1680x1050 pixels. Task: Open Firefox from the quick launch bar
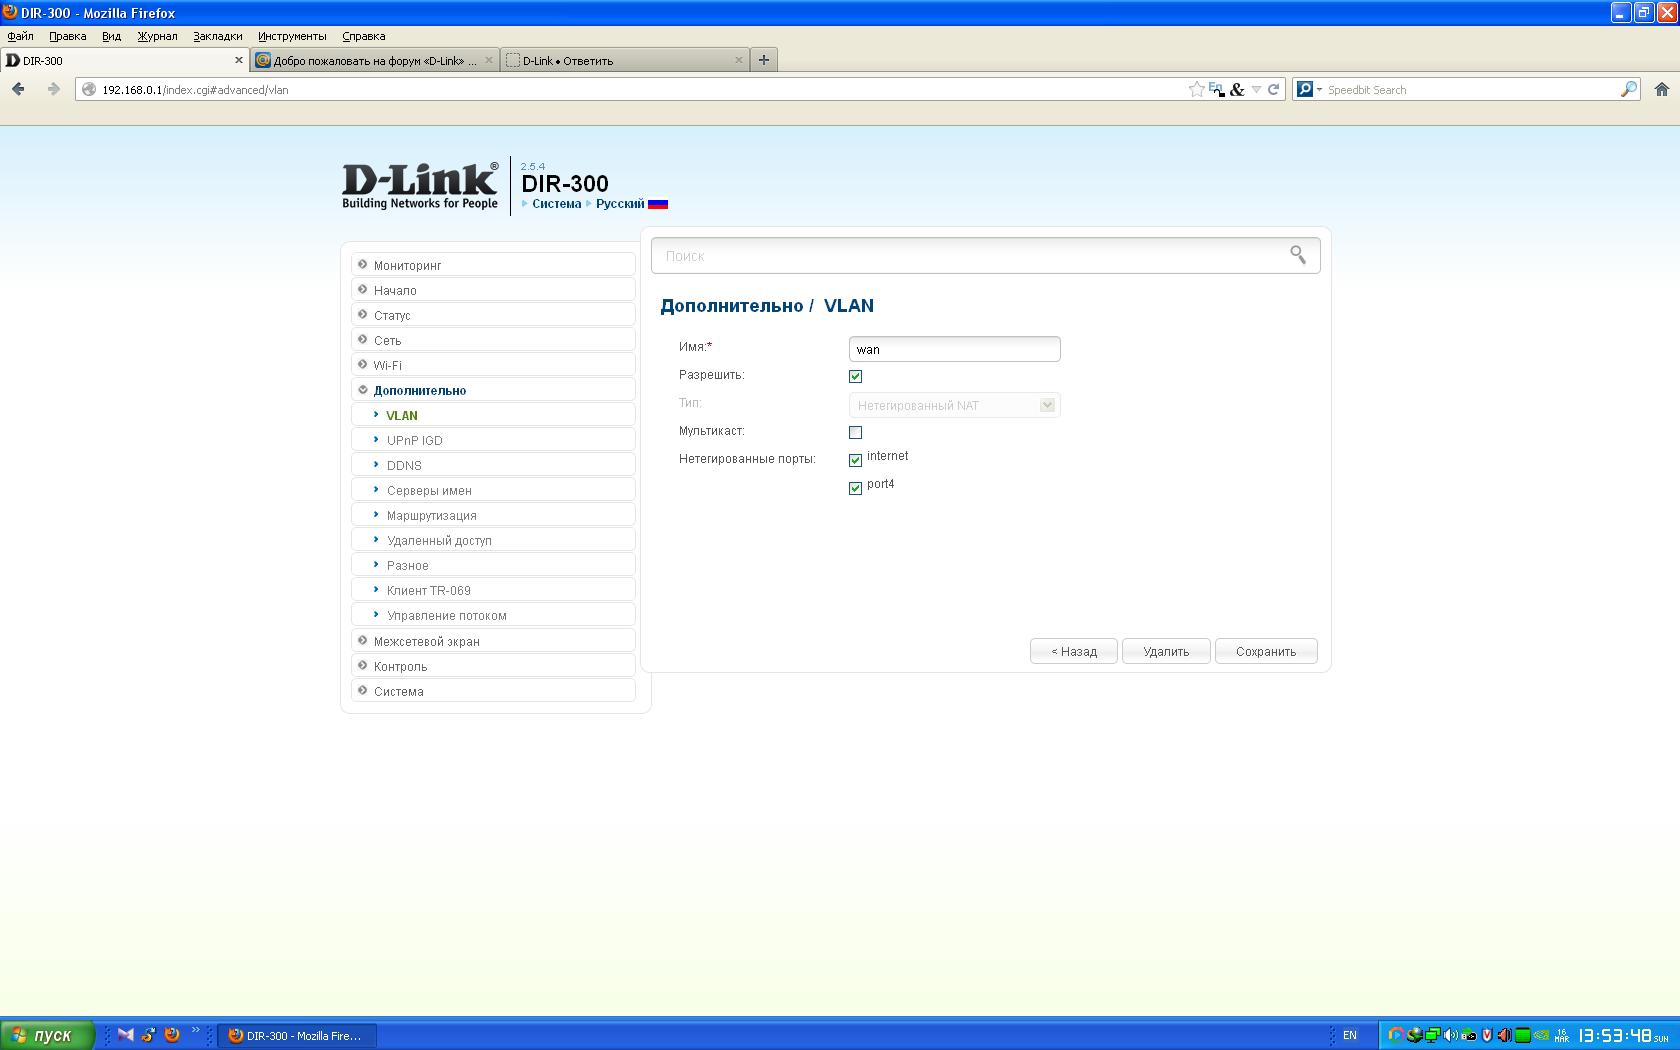tap(172, 1035)
